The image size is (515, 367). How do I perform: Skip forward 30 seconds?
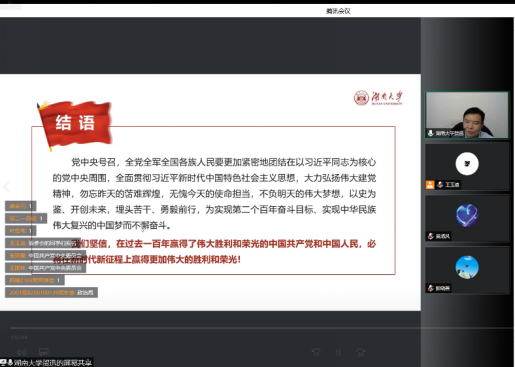361,352
